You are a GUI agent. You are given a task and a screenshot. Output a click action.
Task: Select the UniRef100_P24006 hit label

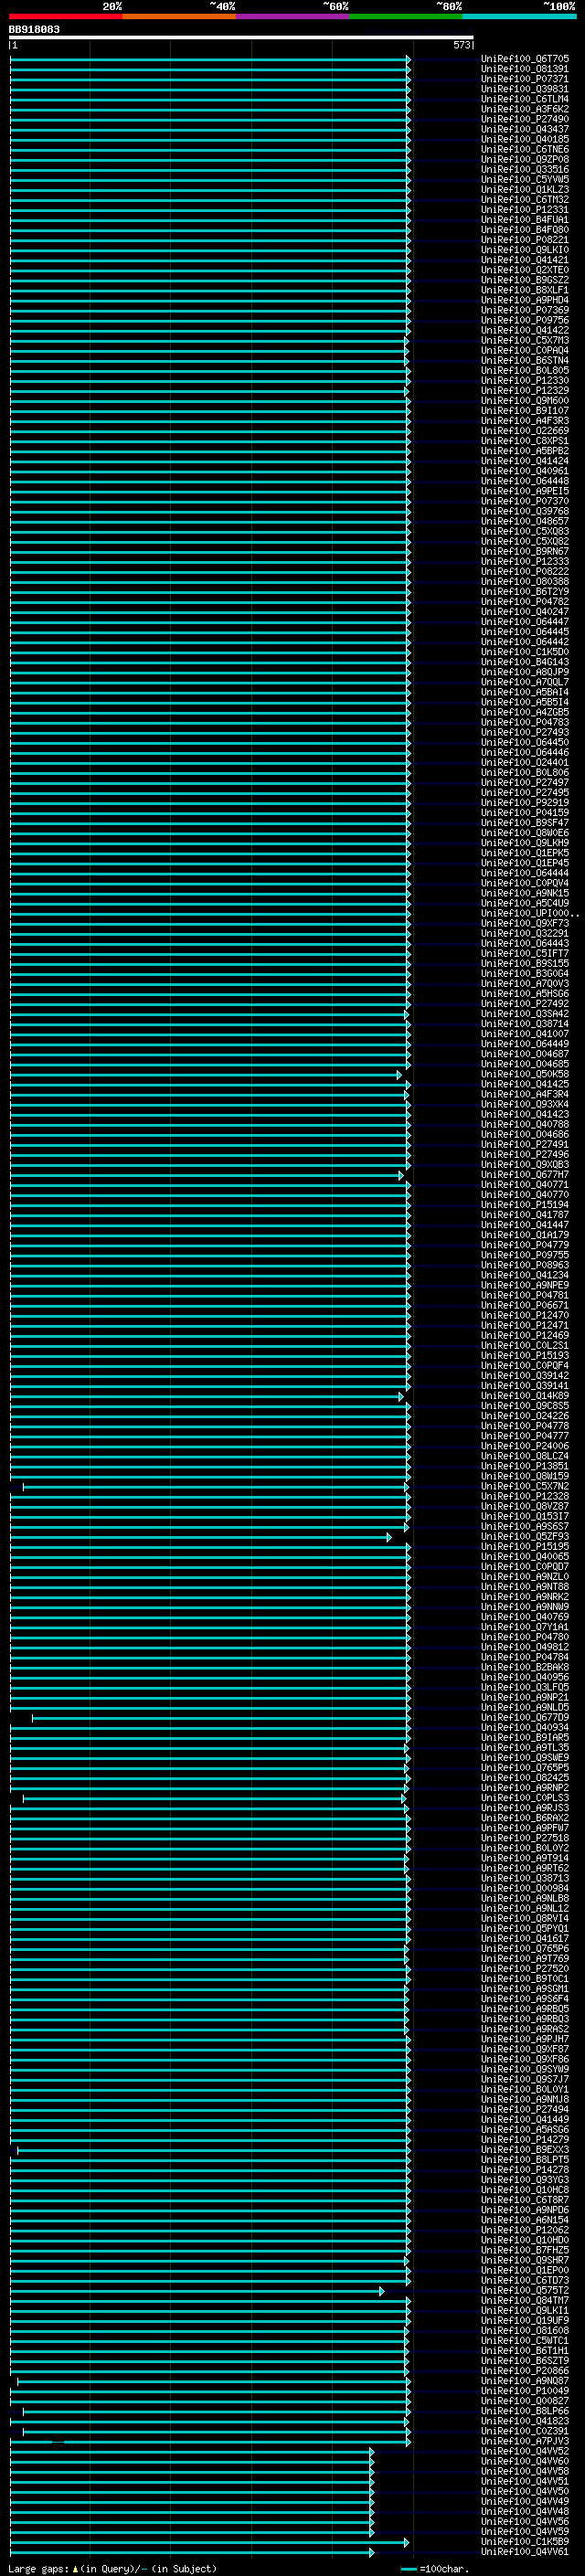pyautogui.click(x=525, y=1445)
